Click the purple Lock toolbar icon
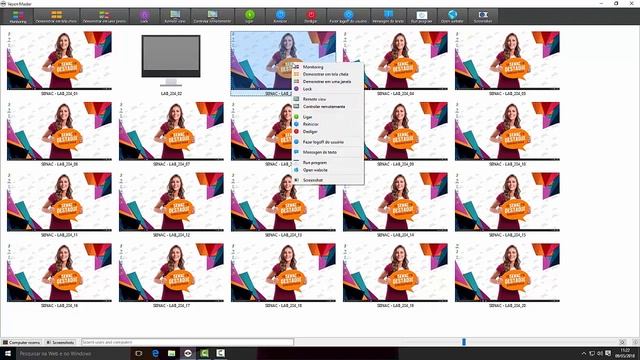Viewport: 640px width, 360px height. point(144,16)
